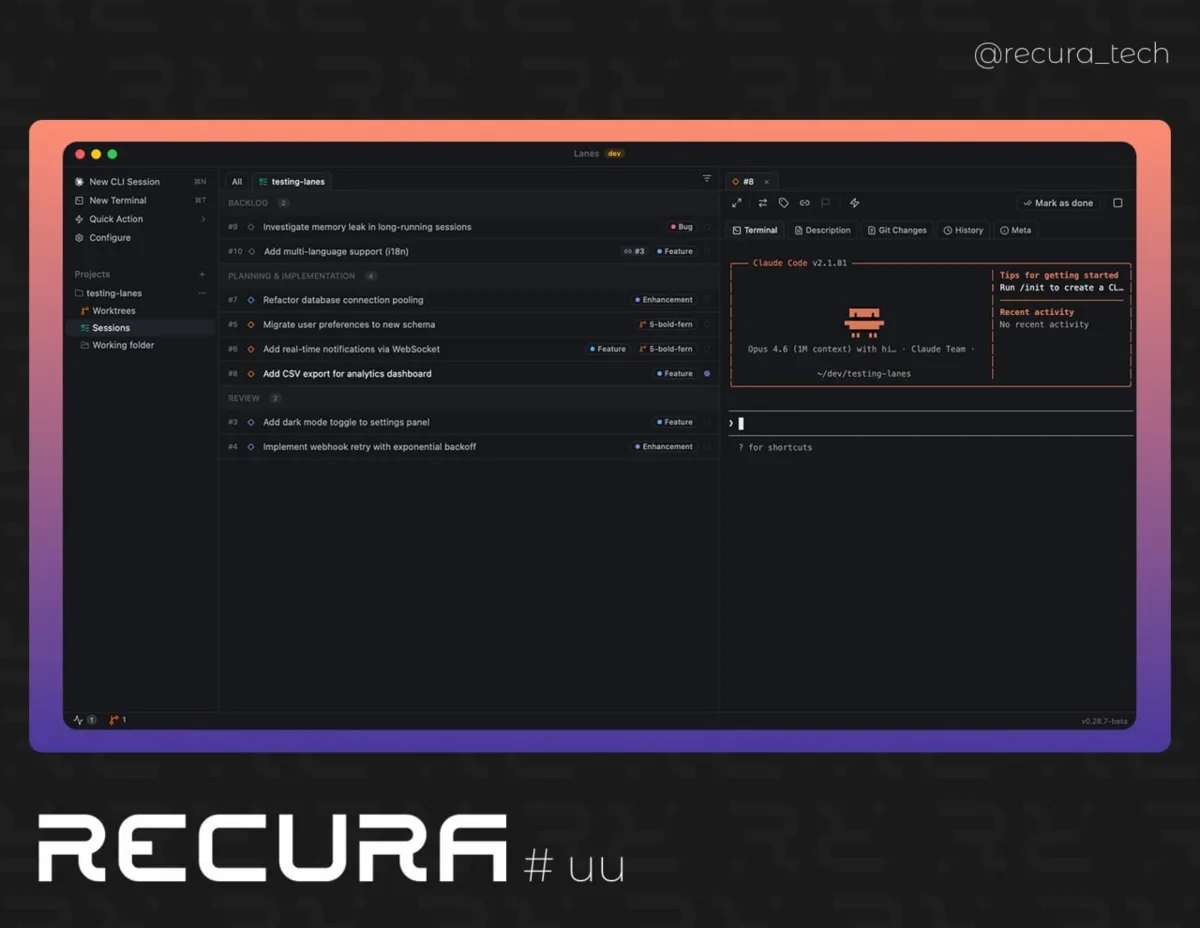The width and height of the screenshot is (1200, 928).
Task: Select Sessions in the project tree
Action: point(140,328)
